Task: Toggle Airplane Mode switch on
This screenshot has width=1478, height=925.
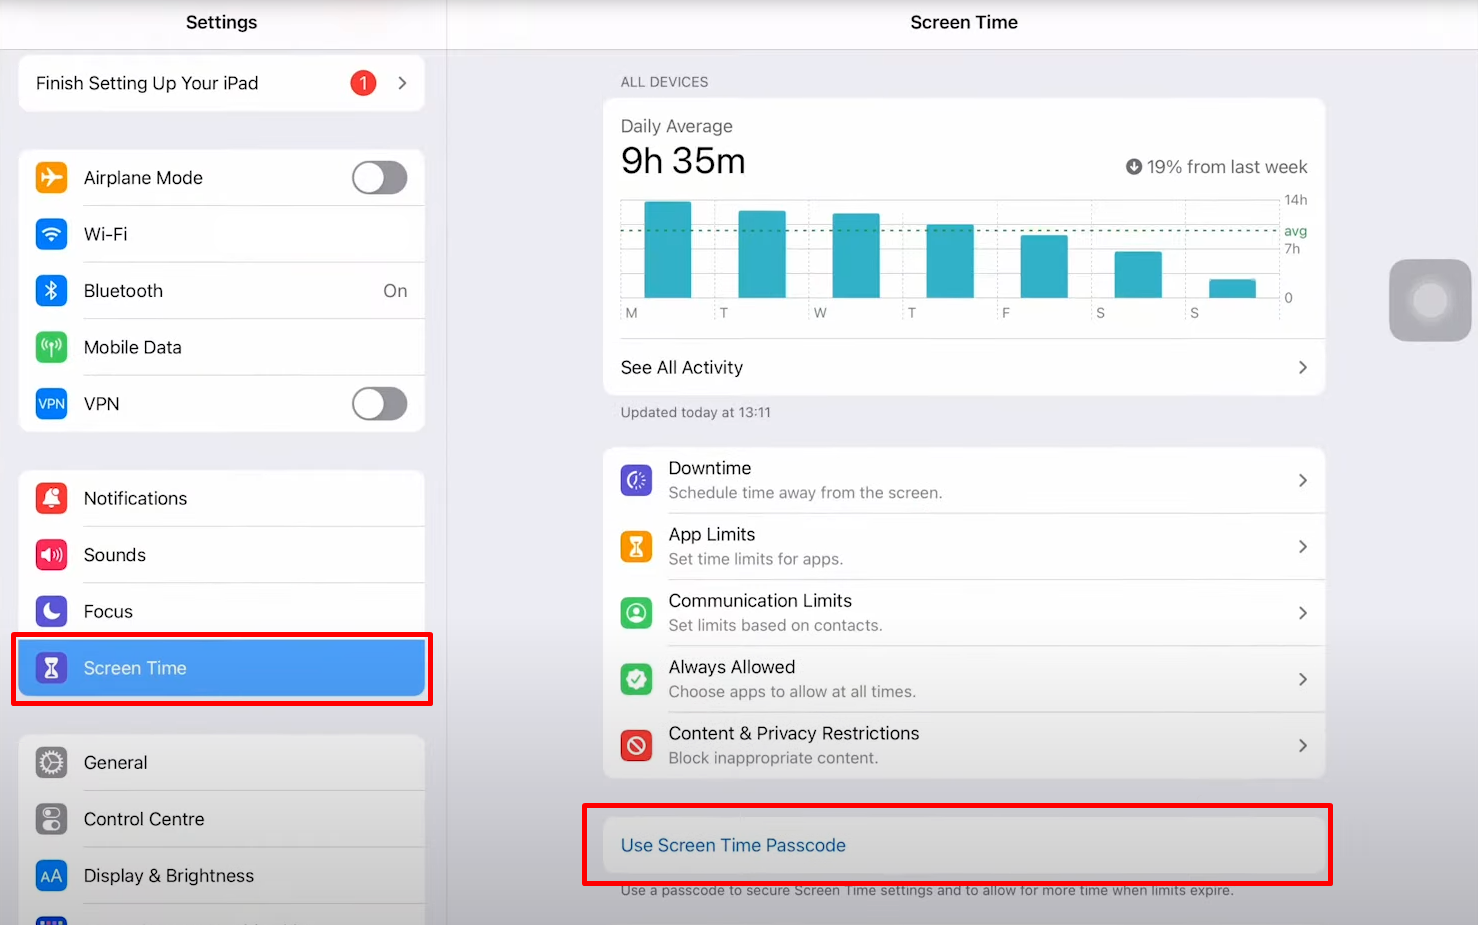Action: click(x=379, y=178)
